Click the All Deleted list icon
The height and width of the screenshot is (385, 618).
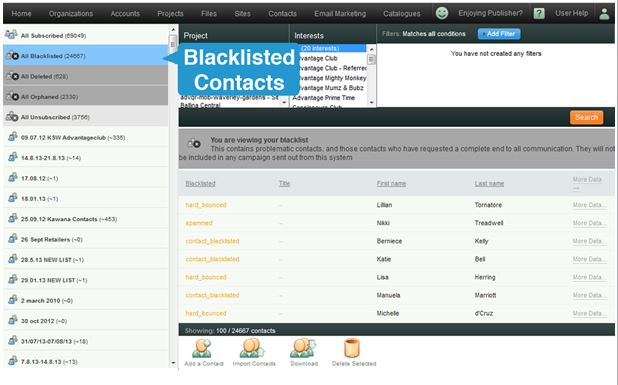(x=12, y=76)
